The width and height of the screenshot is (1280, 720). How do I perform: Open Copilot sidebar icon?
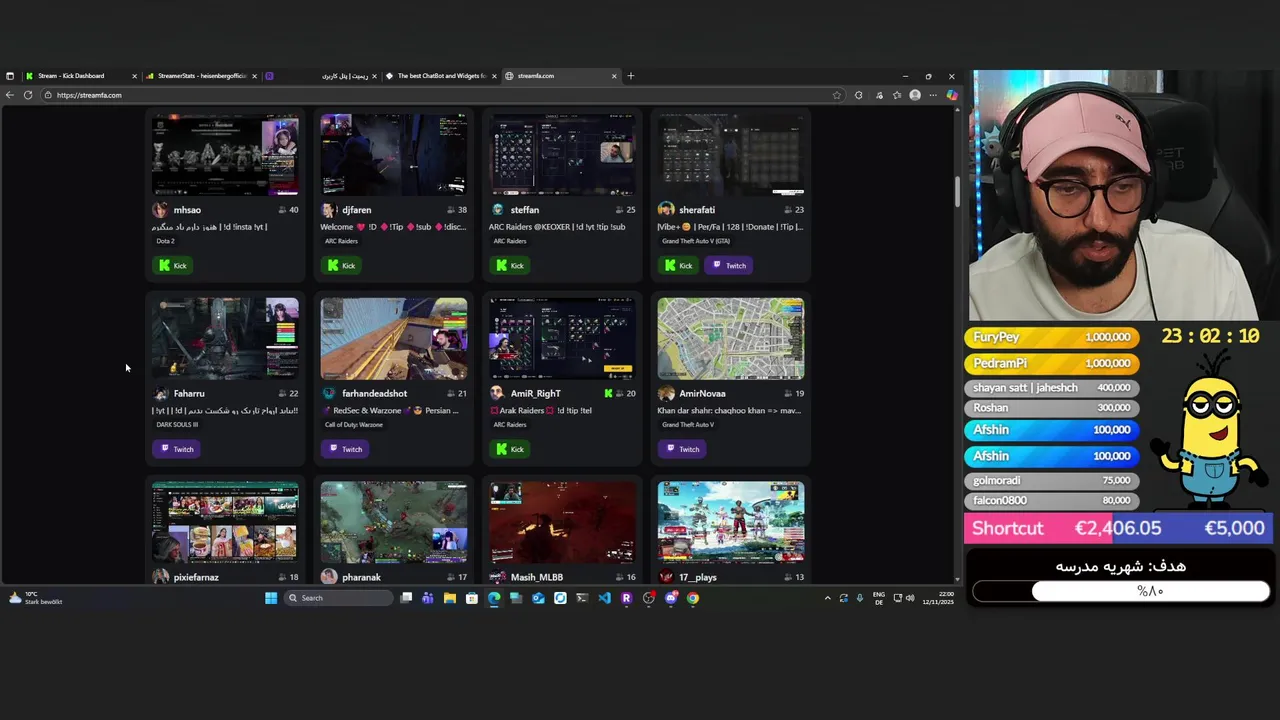coord(951,95)
